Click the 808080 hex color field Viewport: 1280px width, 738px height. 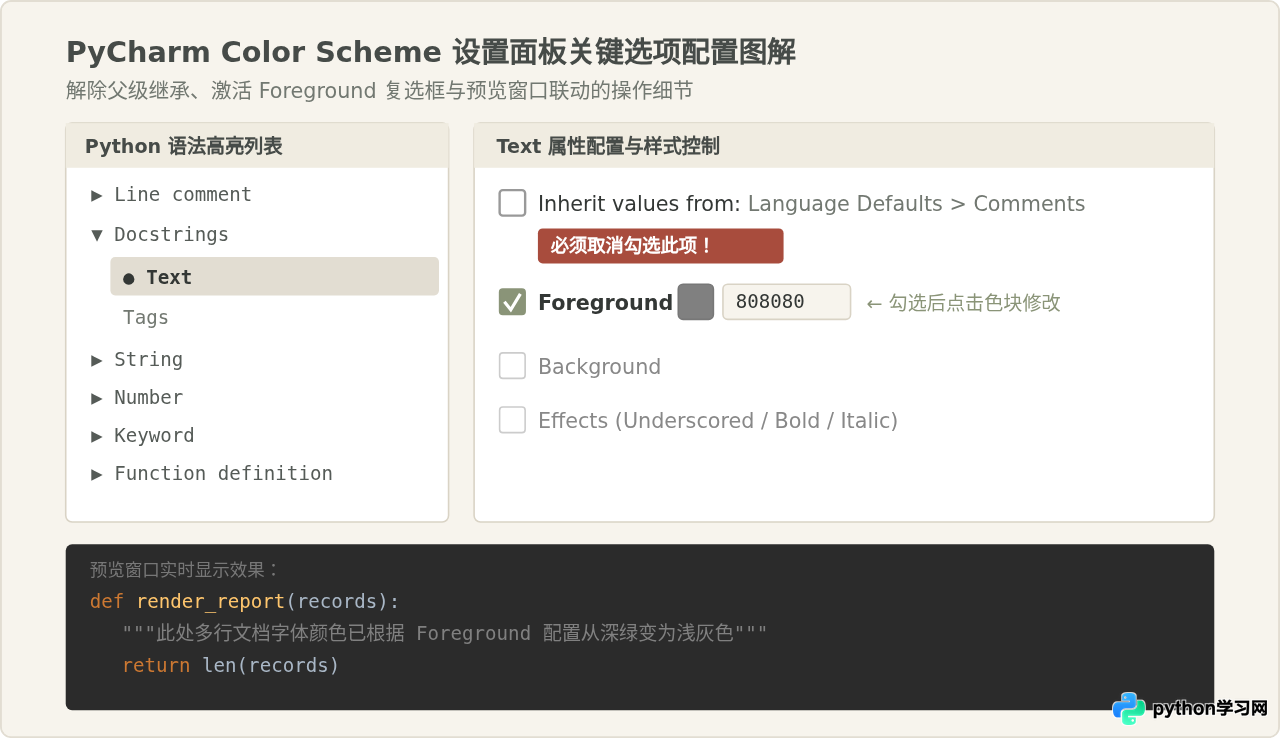tap(787, 302)
